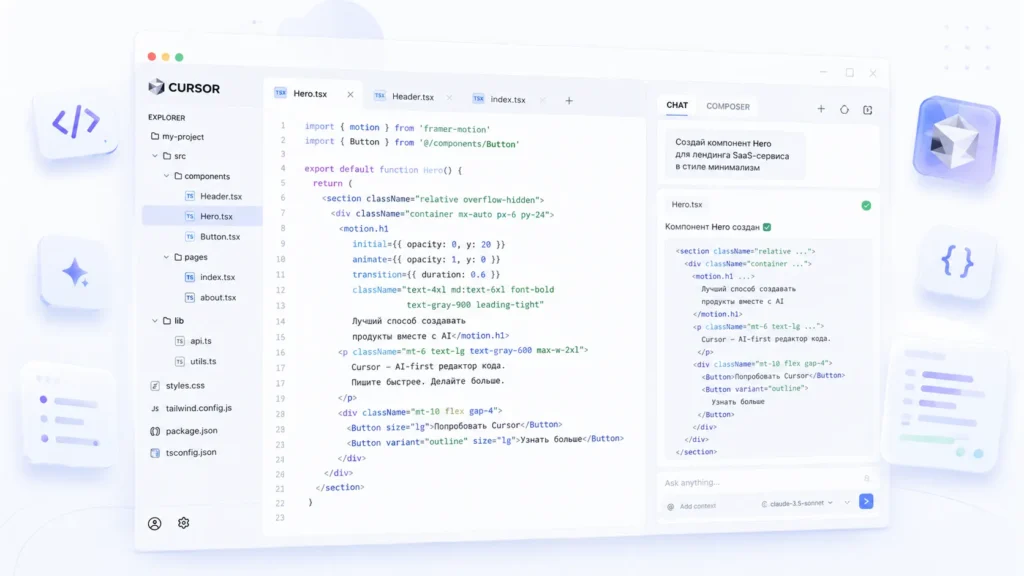Click the attachment icon in chat input
Viewport: 1024px width, 576px height.
(x=867, y=479)
